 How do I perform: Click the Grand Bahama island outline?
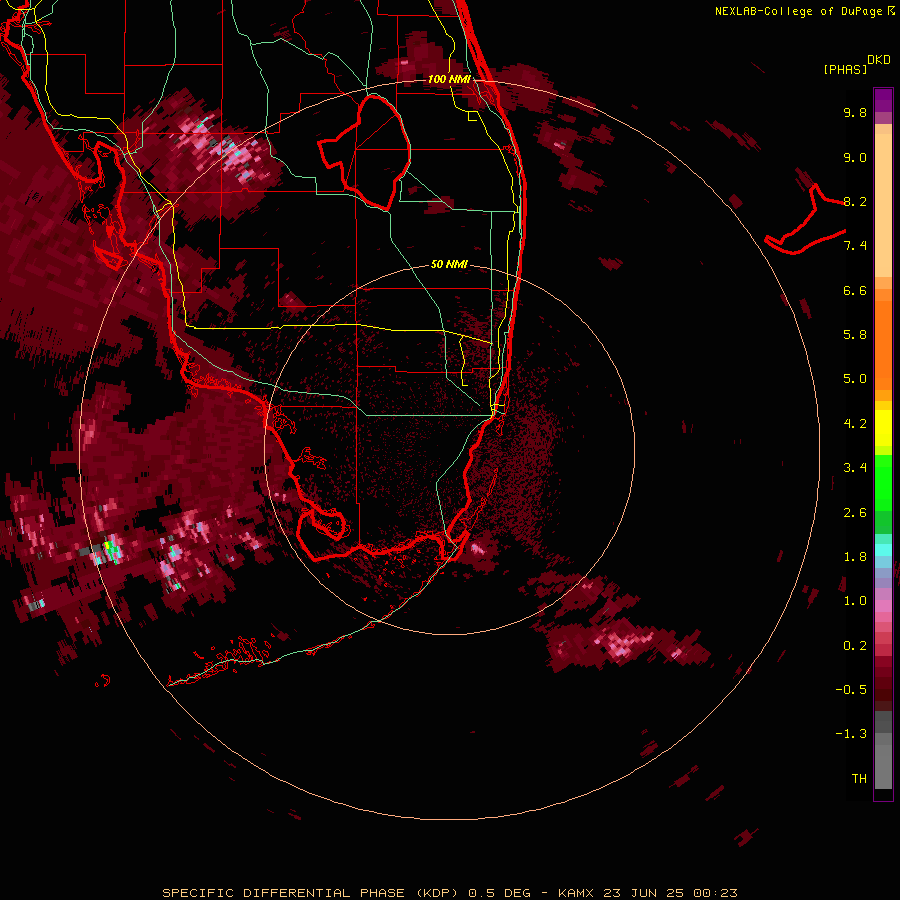(x=805, y=221)
